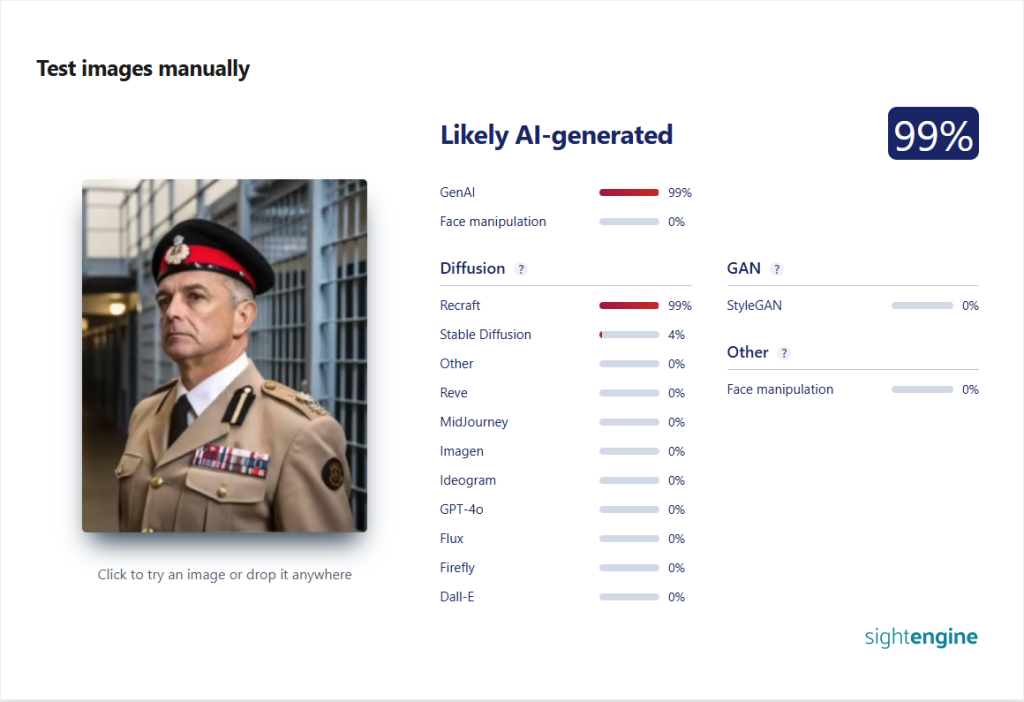
Task: Click the sightengine logo
Action: coord(921,637)
